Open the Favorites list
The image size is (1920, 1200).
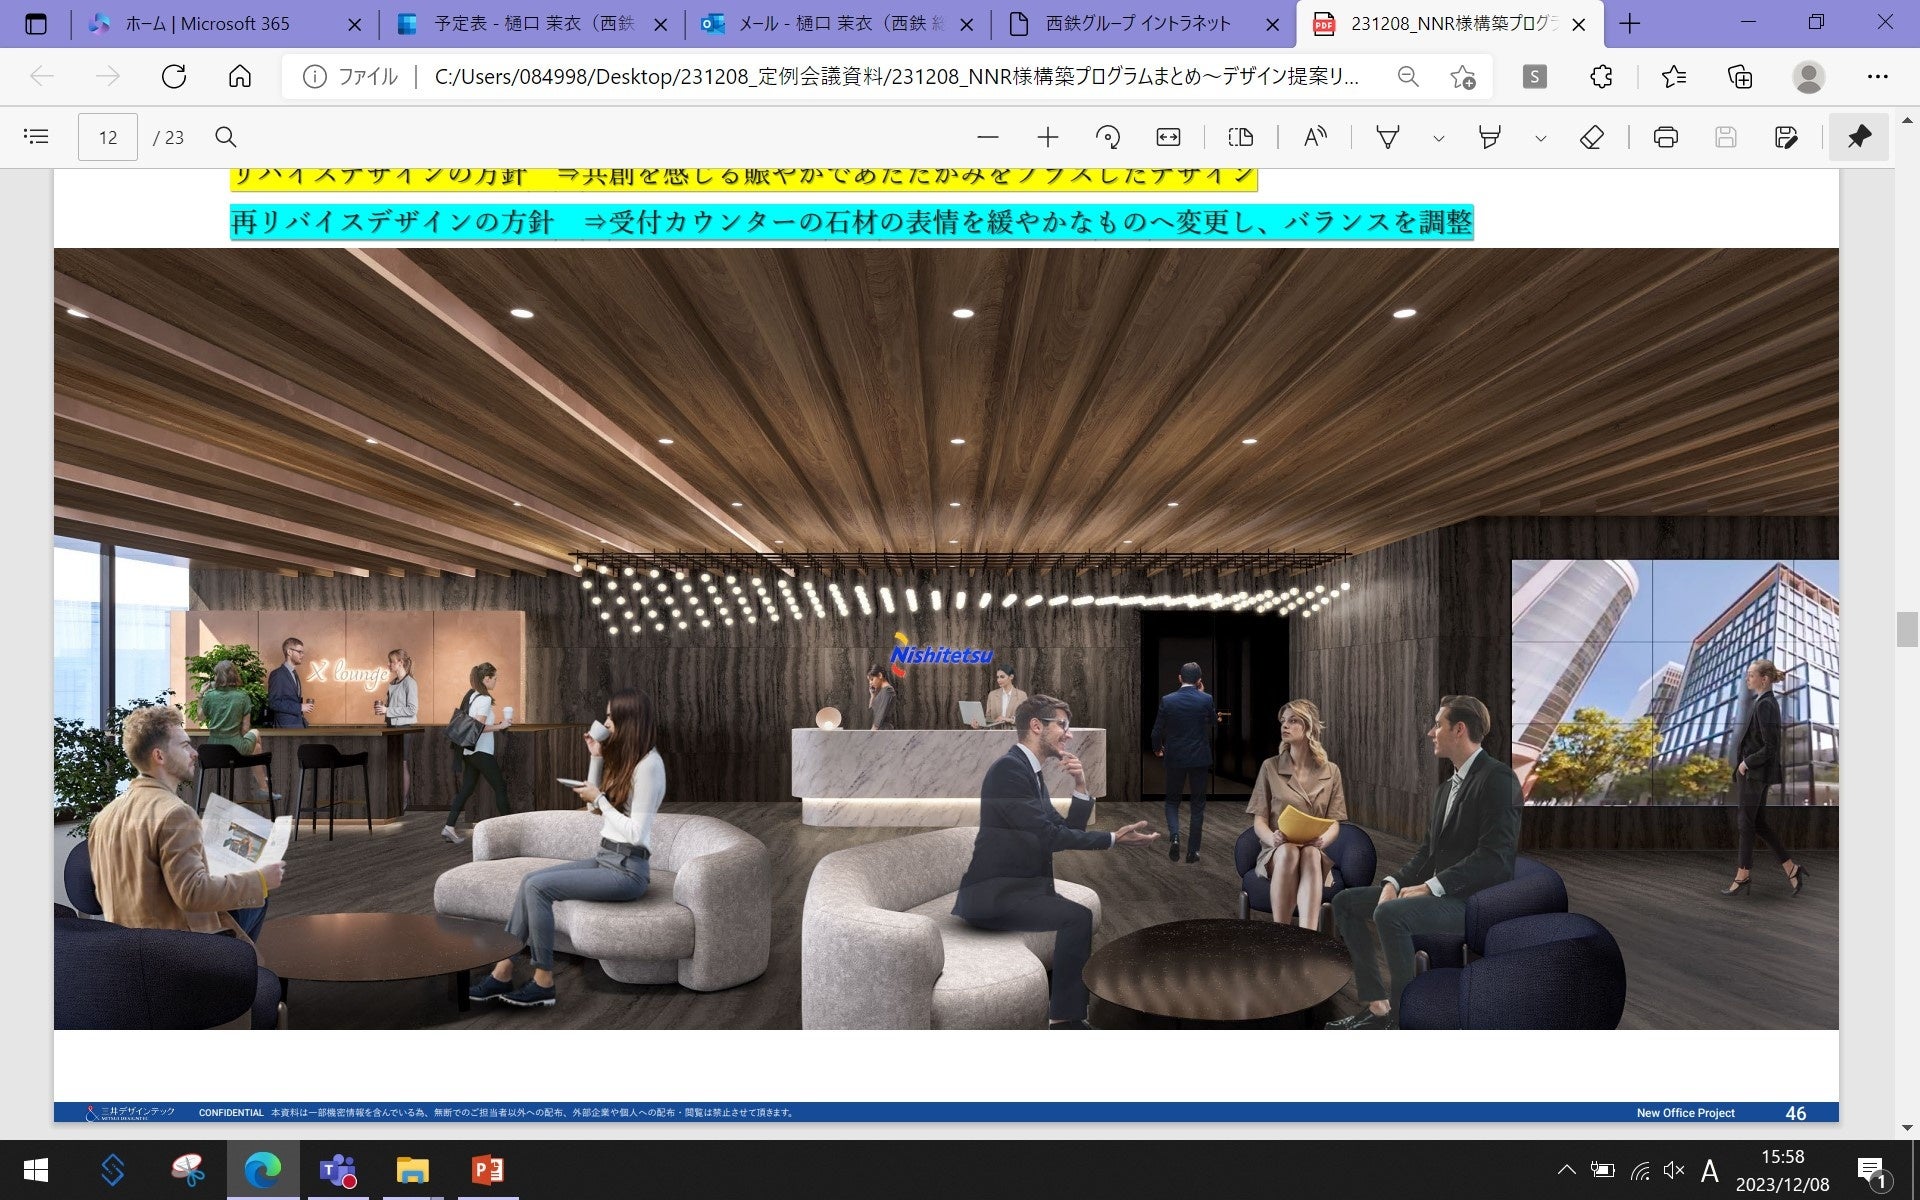coord(1674,76)
